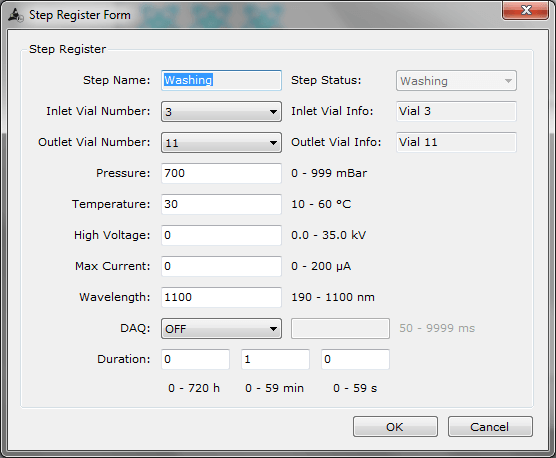Click the Step Name text field

tap(221, 80)
